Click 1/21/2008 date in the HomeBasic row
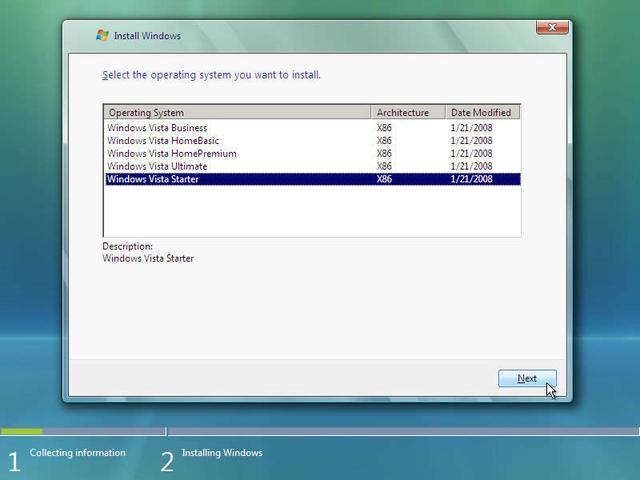Image resolution: width=640 pixels, height=480 pixels. [x=471, y=140]
